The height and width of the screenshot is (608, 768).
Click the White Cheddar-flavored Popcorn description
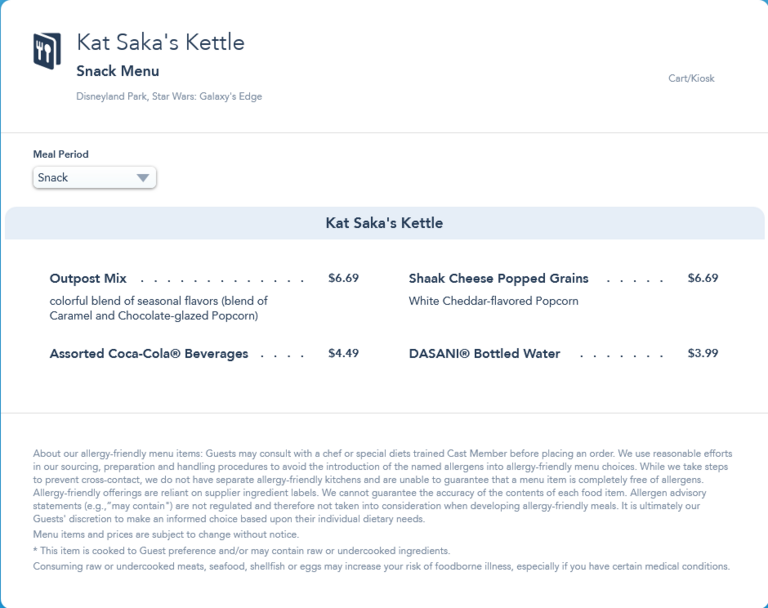click(x=493, y=301)
